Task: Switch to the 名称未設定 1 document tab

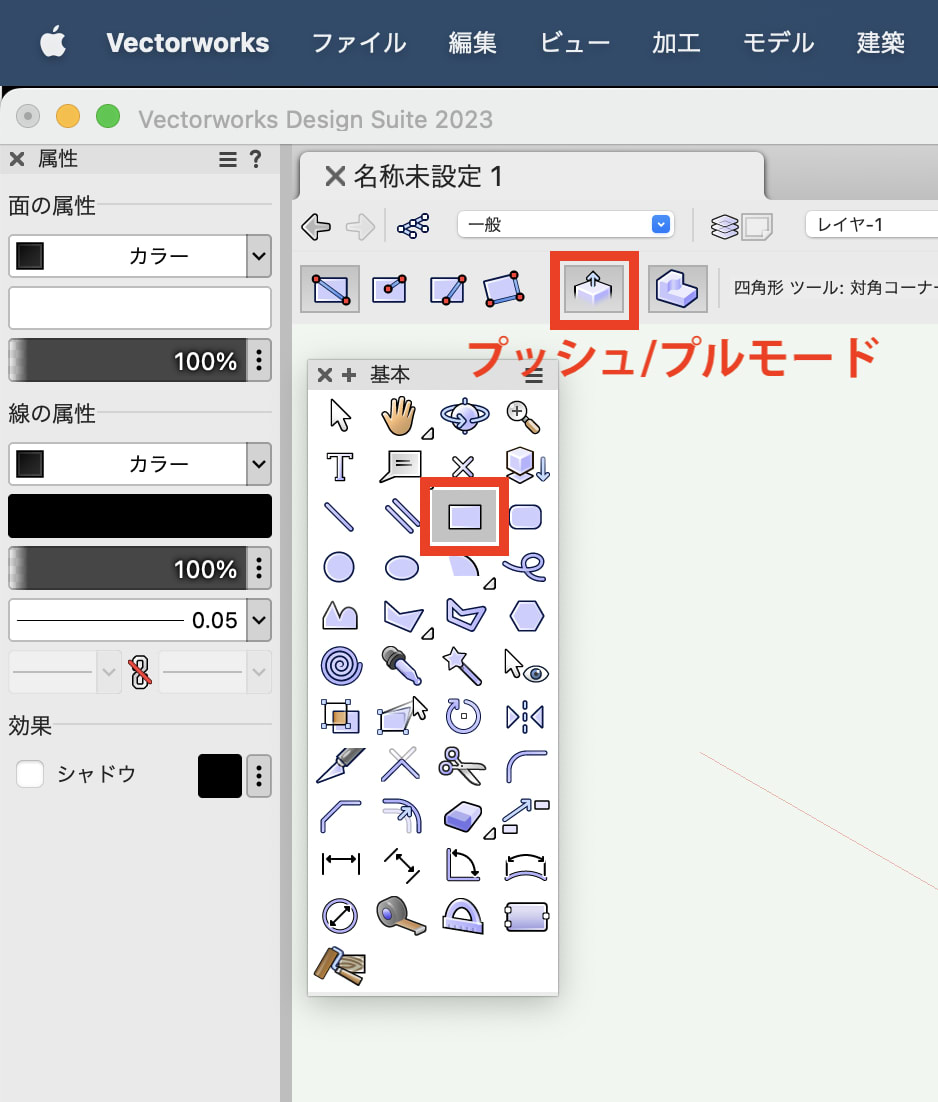Action: click(x=430, y=176)
